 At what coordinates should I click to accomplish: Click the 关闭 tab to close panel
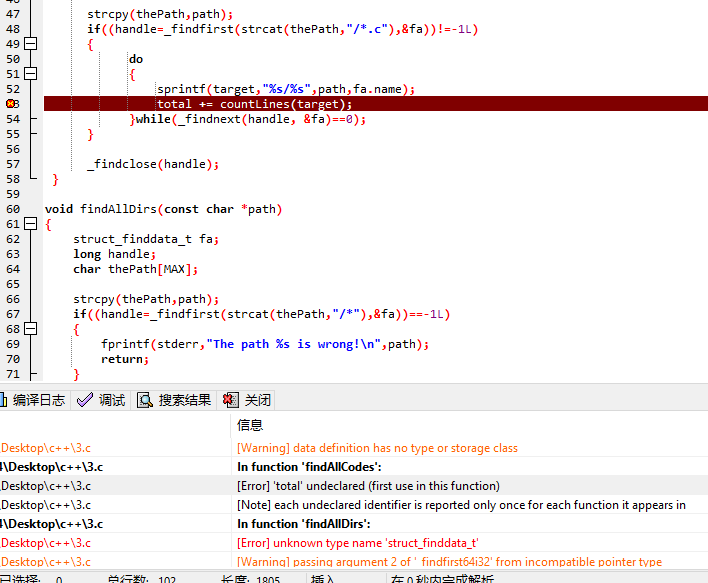[x=257, y=400]
